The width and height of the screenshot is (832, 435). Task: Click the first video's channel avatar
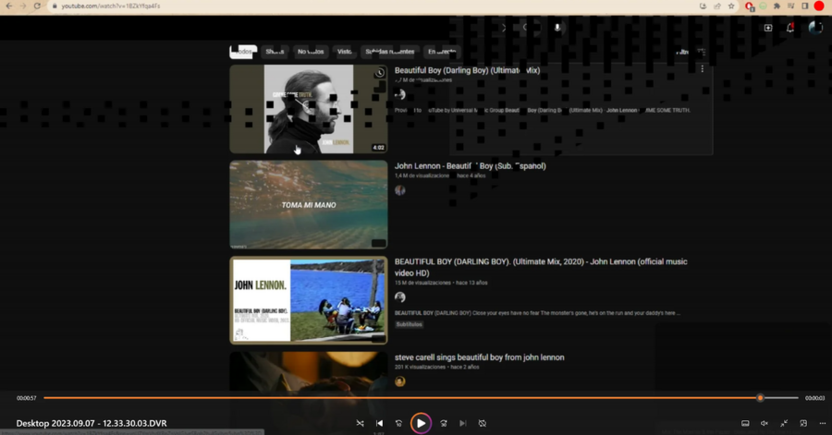[x=400, y=94]
